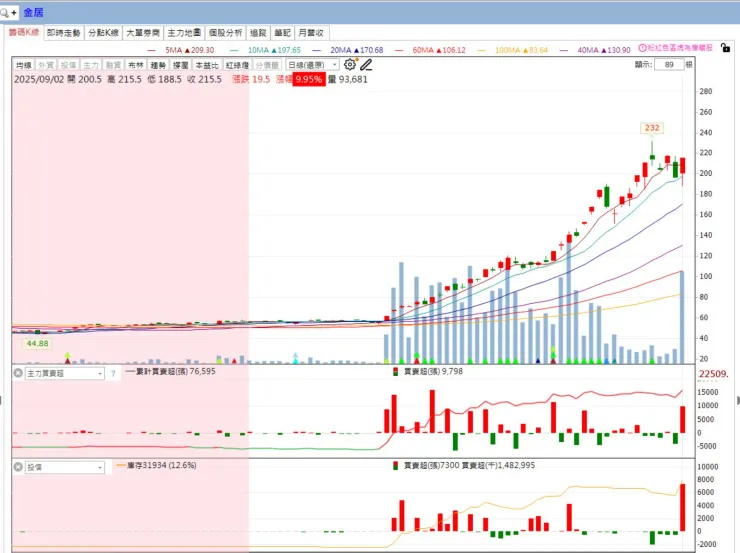Switch to 即時走勢 tab
The width and height of the screenshot is (740, 553).
(64, 33)
